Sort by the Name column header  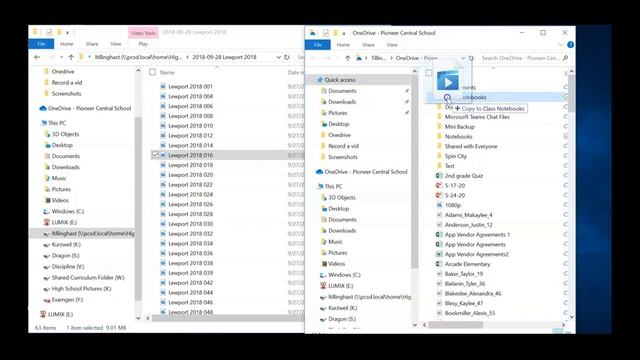point(167,72)
